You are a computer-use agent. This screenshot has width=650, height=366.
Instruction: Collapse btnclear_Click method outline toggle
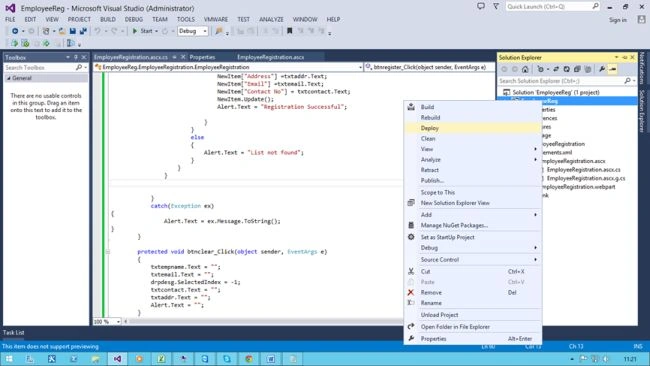click(x=108, y=252)
